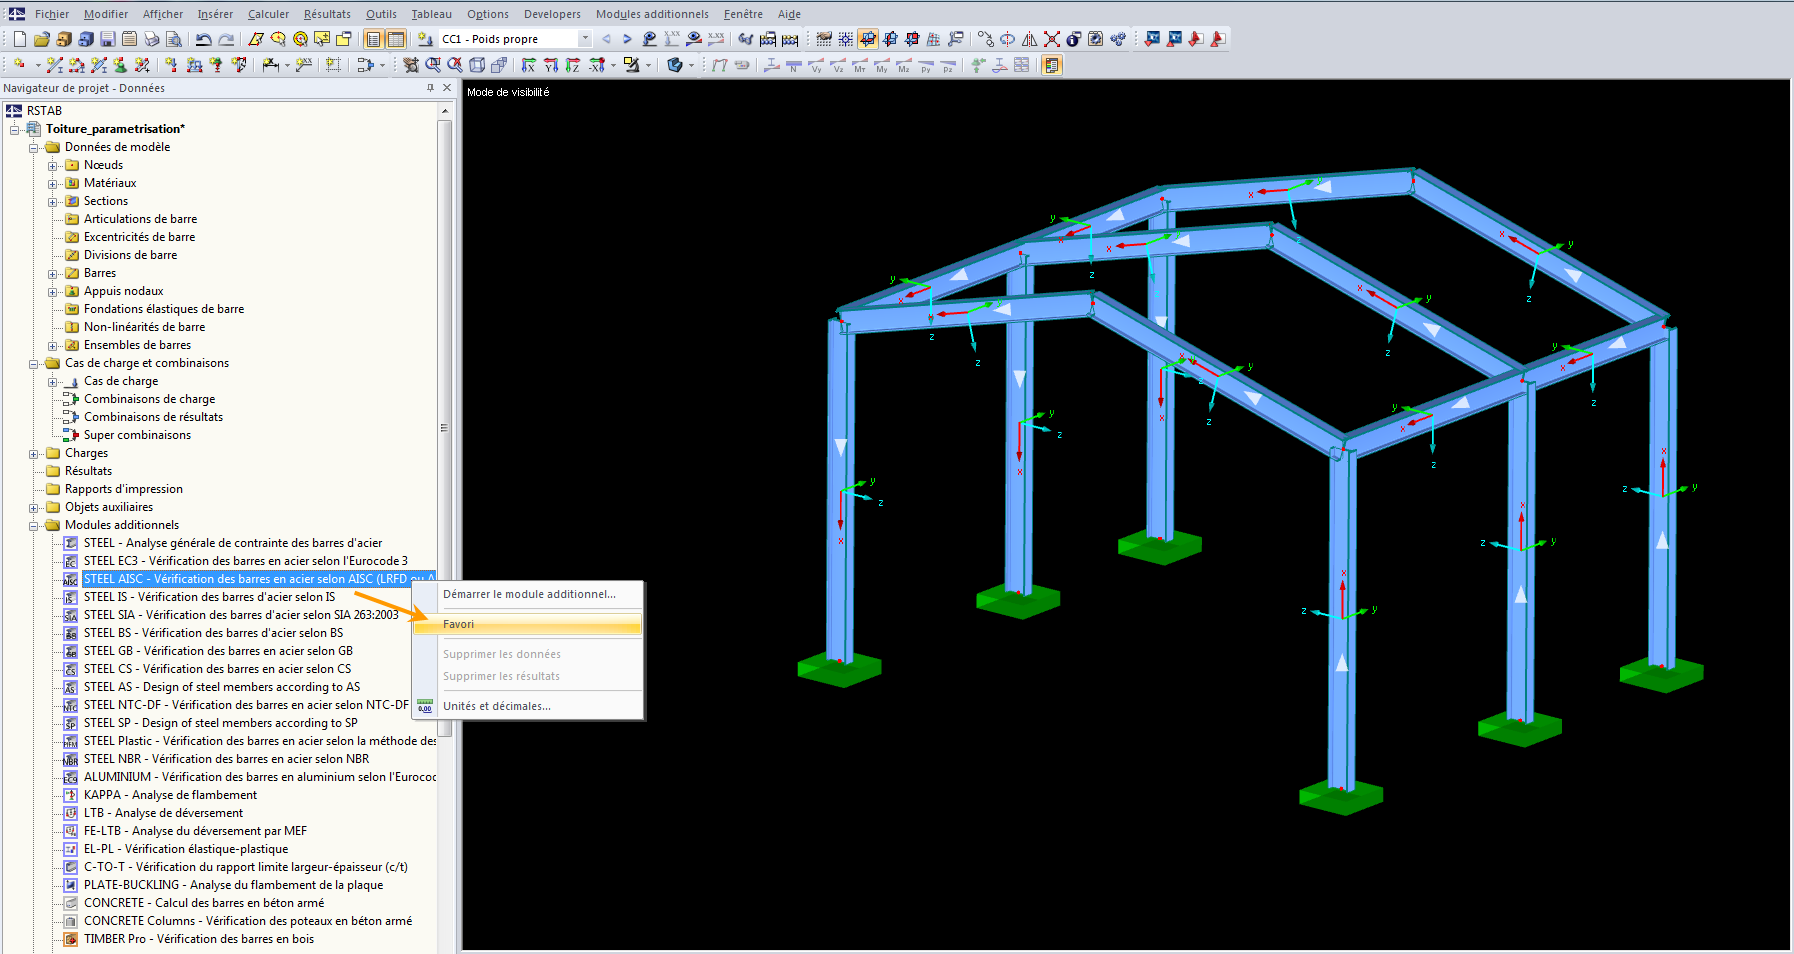The image size is (1794, 954).
Task: Click the wireframe cube display icon
Action: coord(477,65)
